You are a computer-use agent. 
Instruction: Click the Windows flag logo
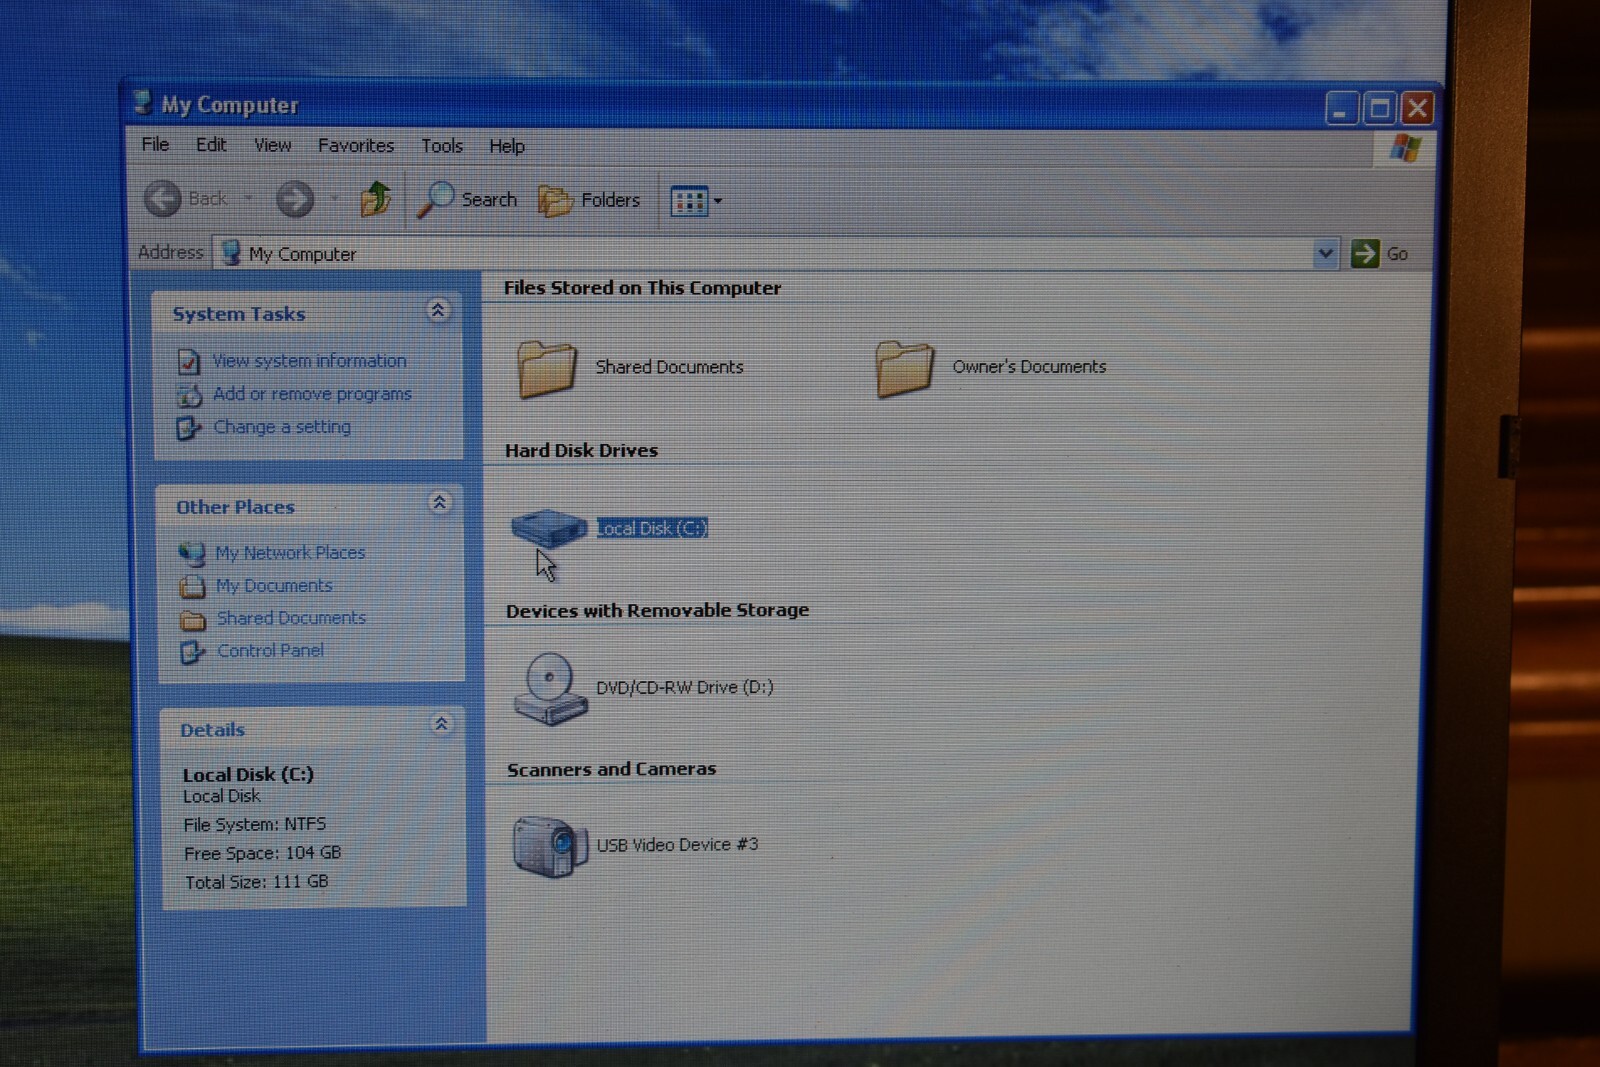coord(1405,149)
